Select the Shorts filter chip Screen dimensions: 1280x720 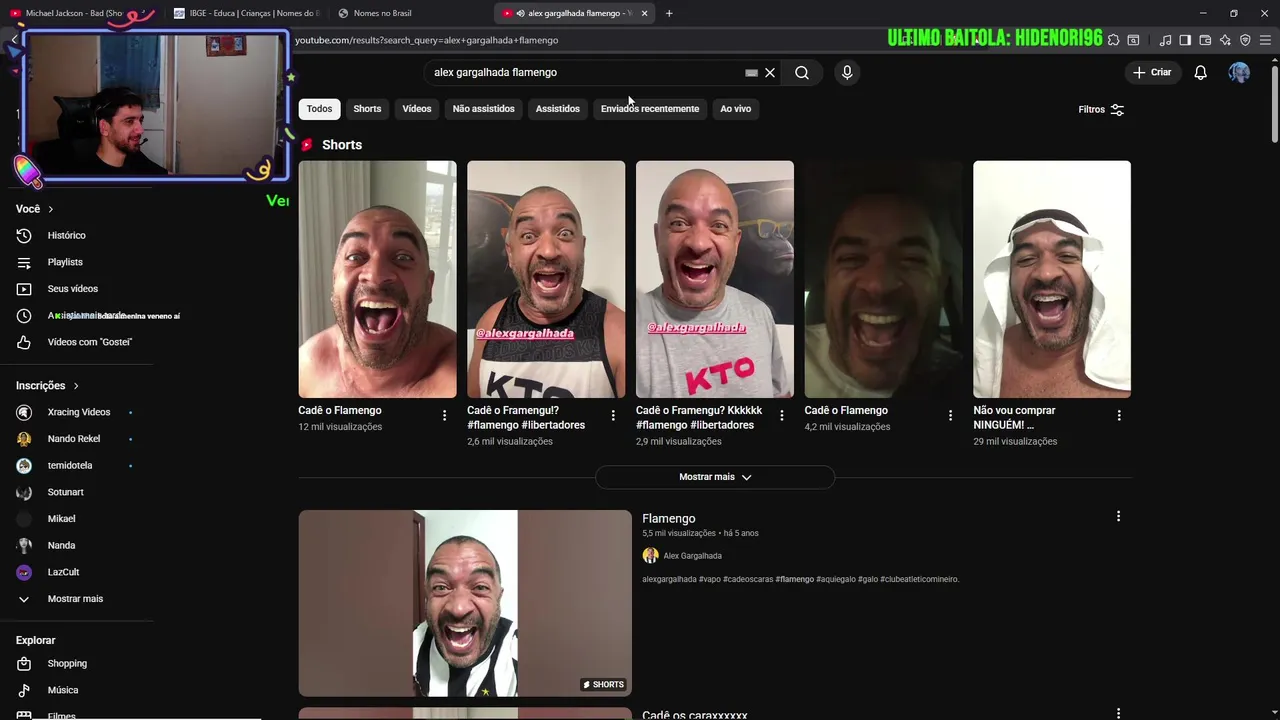click(367, 109)
